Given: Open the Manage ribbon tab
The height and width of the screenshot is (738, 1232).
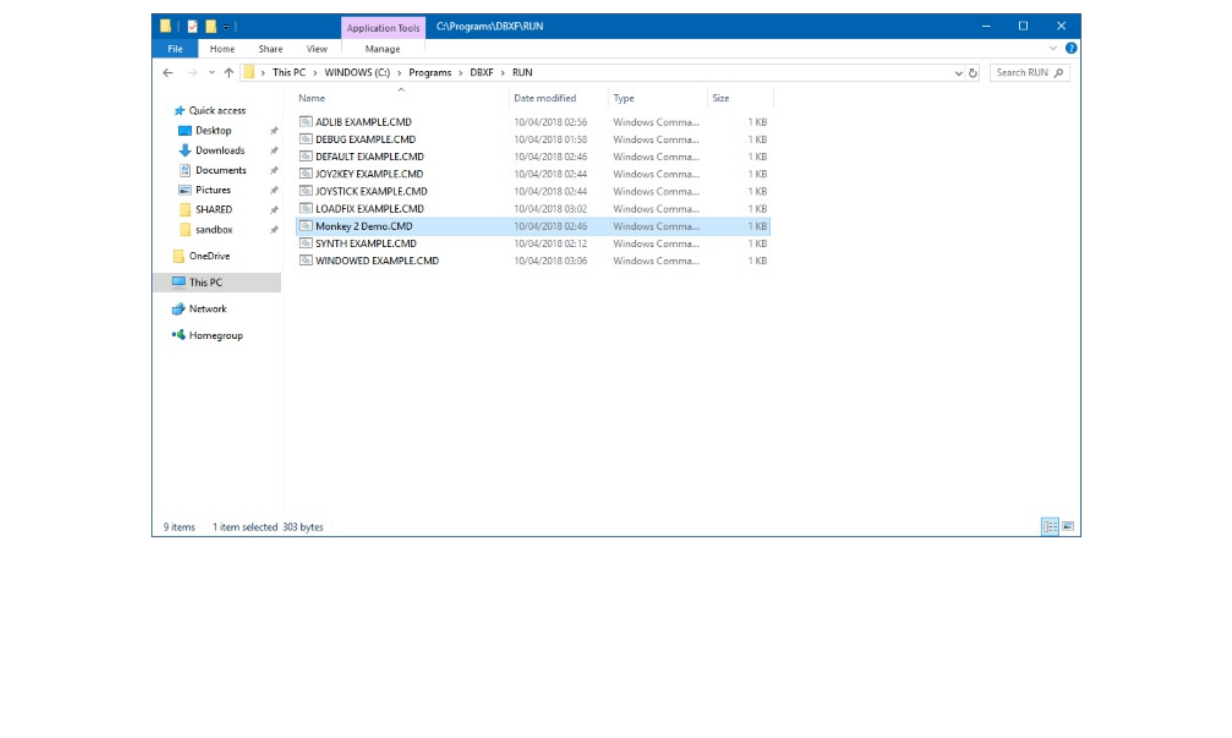Looking at the screenshot, I should (382, 49).
